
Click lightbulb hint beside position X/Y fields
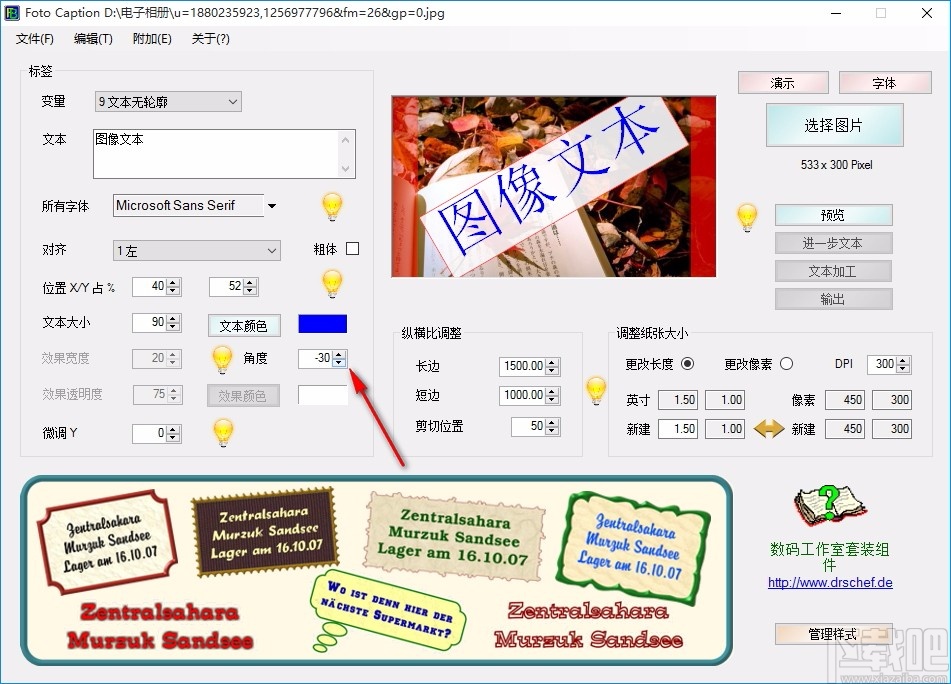click(332, 284)
